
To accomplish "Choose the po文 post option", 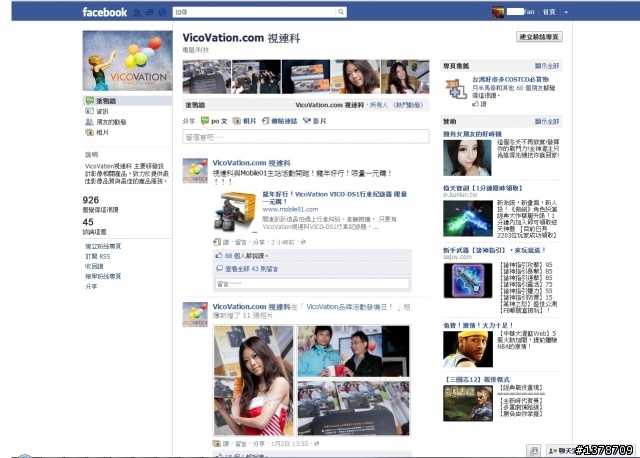I will [x=214, y=121].
